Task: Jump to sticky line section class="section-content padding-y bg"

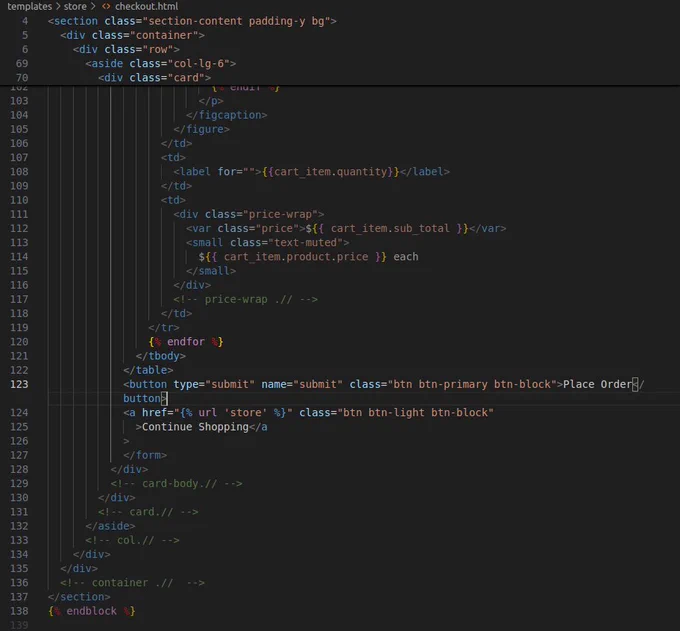Action: pyautogui.click(x=192, y=21)
